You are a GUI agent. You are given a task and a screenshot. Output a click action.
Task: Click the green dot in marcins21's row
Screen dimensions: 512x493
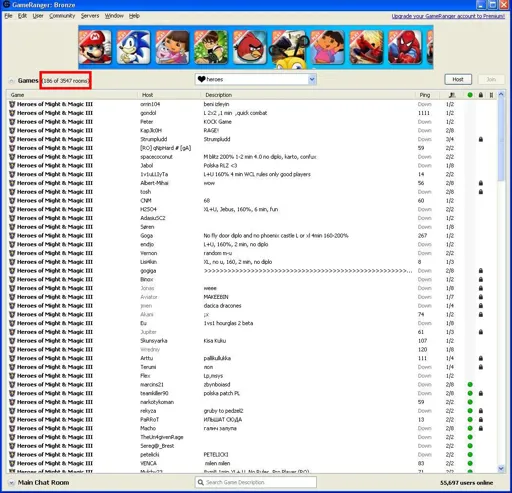pyautogui.click(x=470, y=385)
